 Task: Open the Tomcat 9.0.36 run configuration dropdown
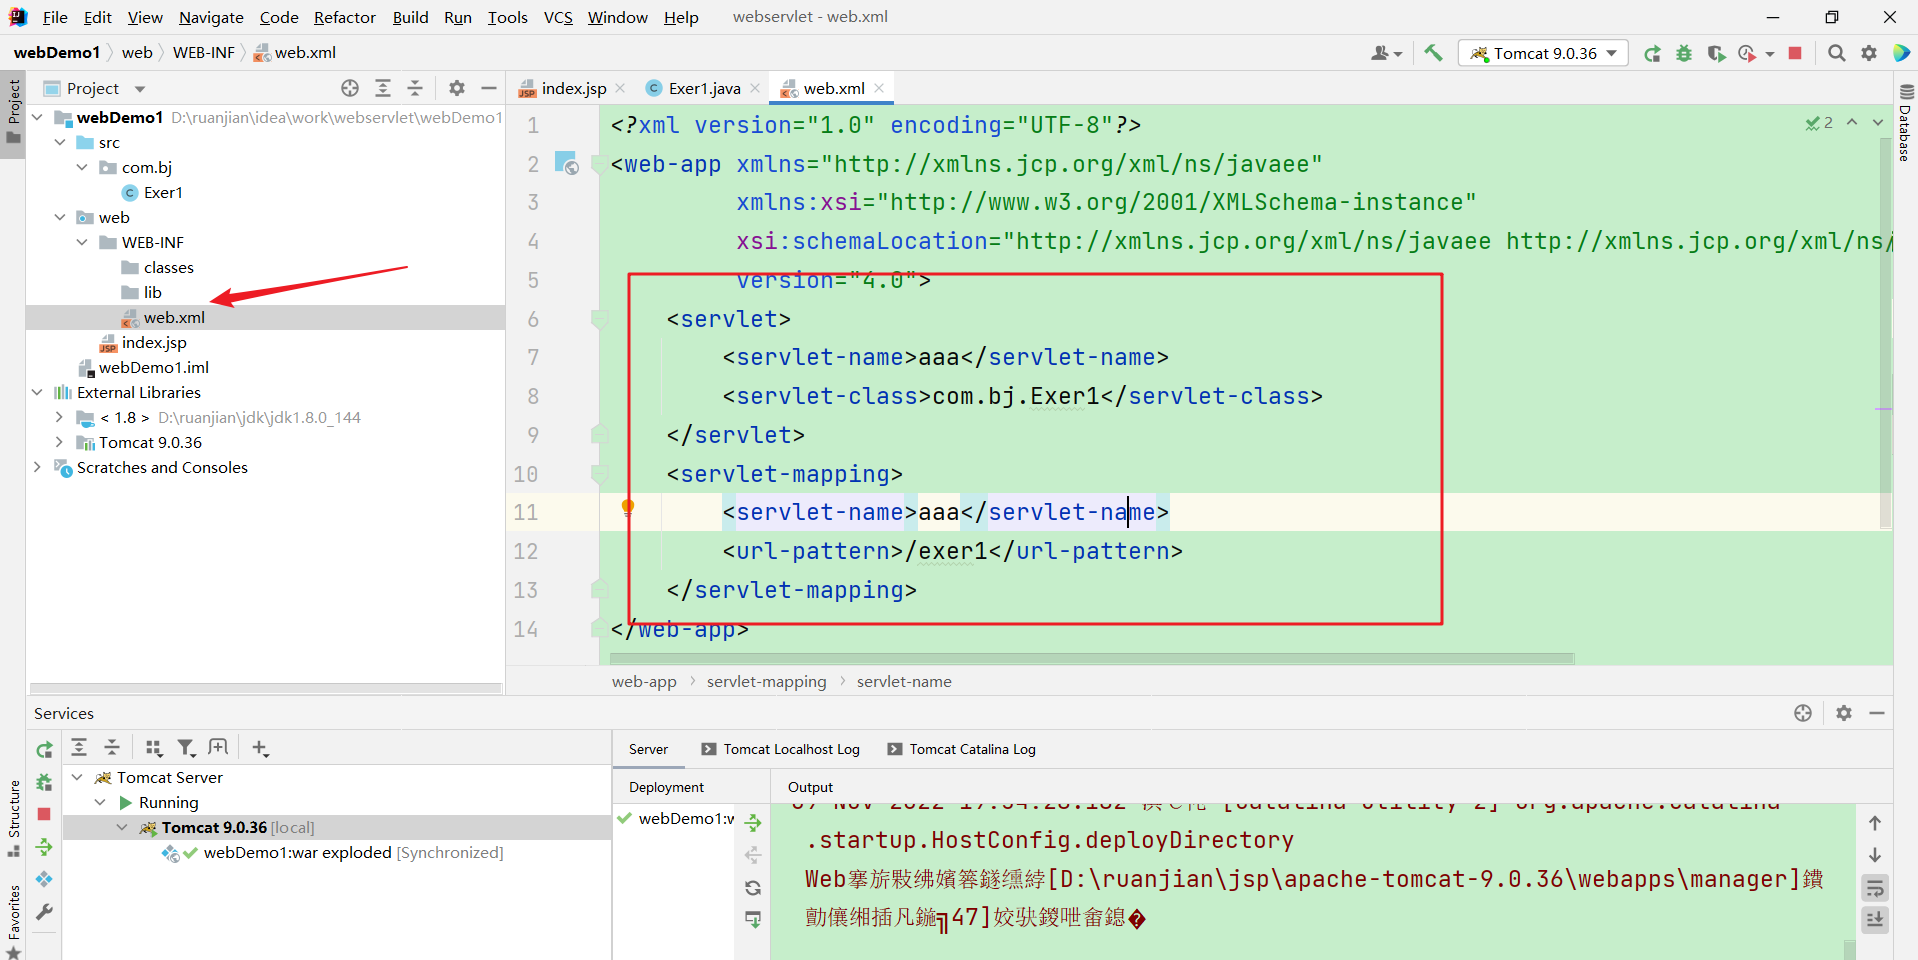(1543, 53)
